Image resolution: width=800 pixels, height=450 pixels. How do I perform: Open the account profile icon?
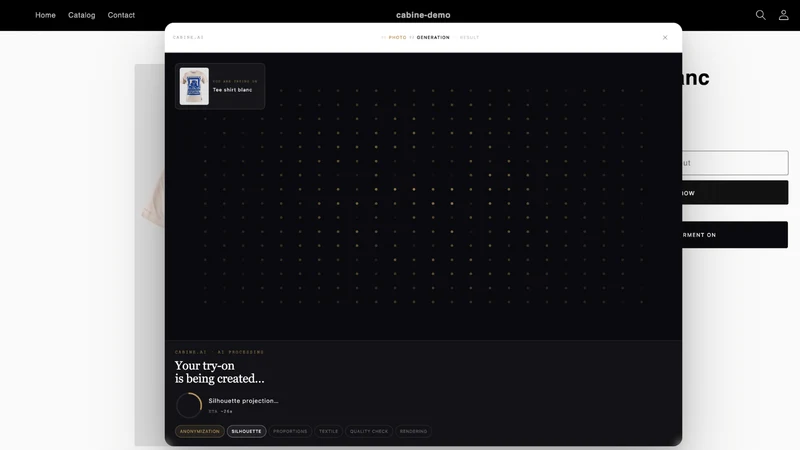pos(783,15)
